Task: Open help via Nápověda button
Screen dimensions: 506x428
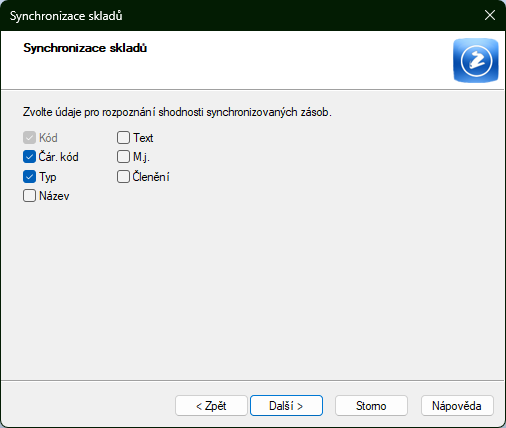Action: (x=457, y=406)
